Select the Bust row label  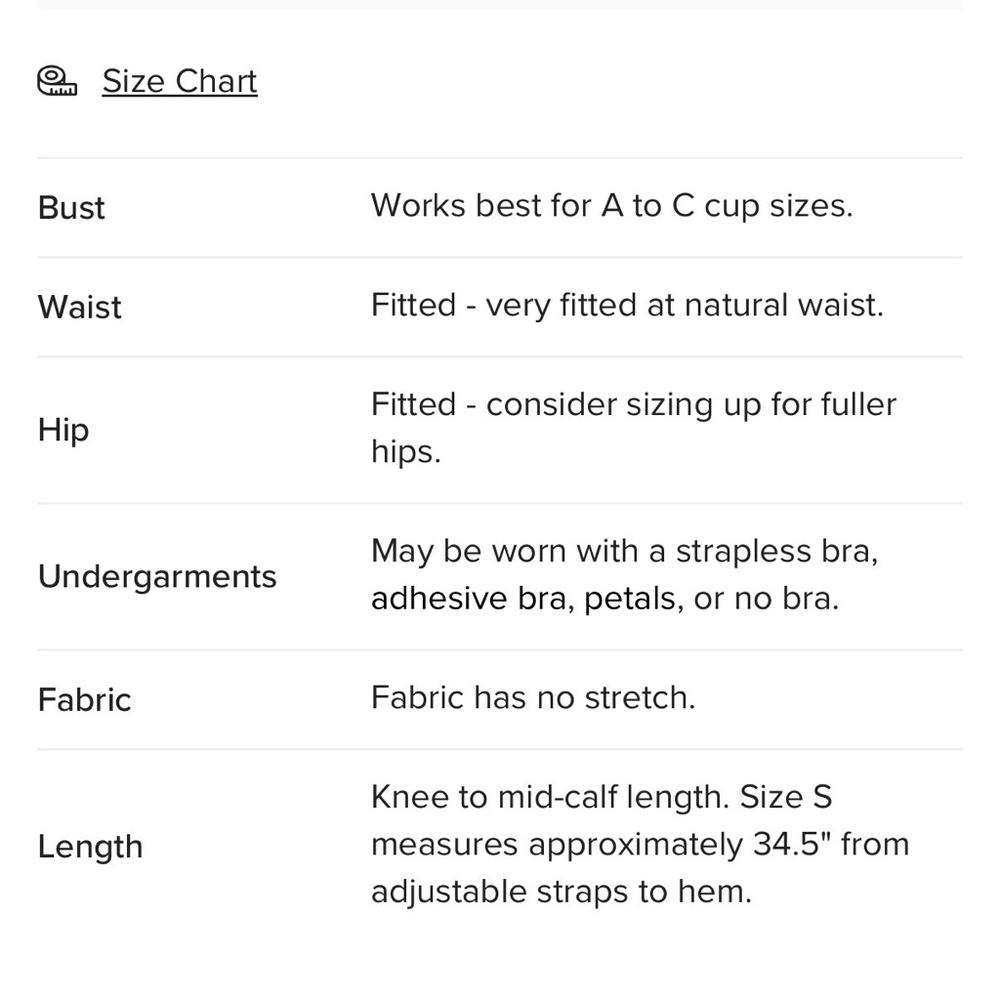pyautogui.click(x=71, y=207)
